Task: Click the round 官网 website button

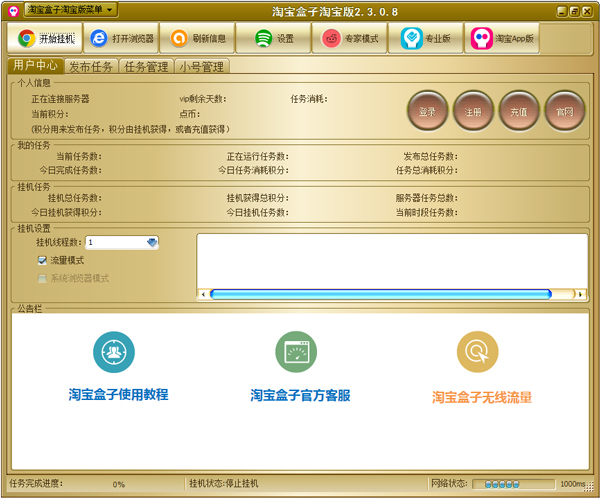Action: 565,111
